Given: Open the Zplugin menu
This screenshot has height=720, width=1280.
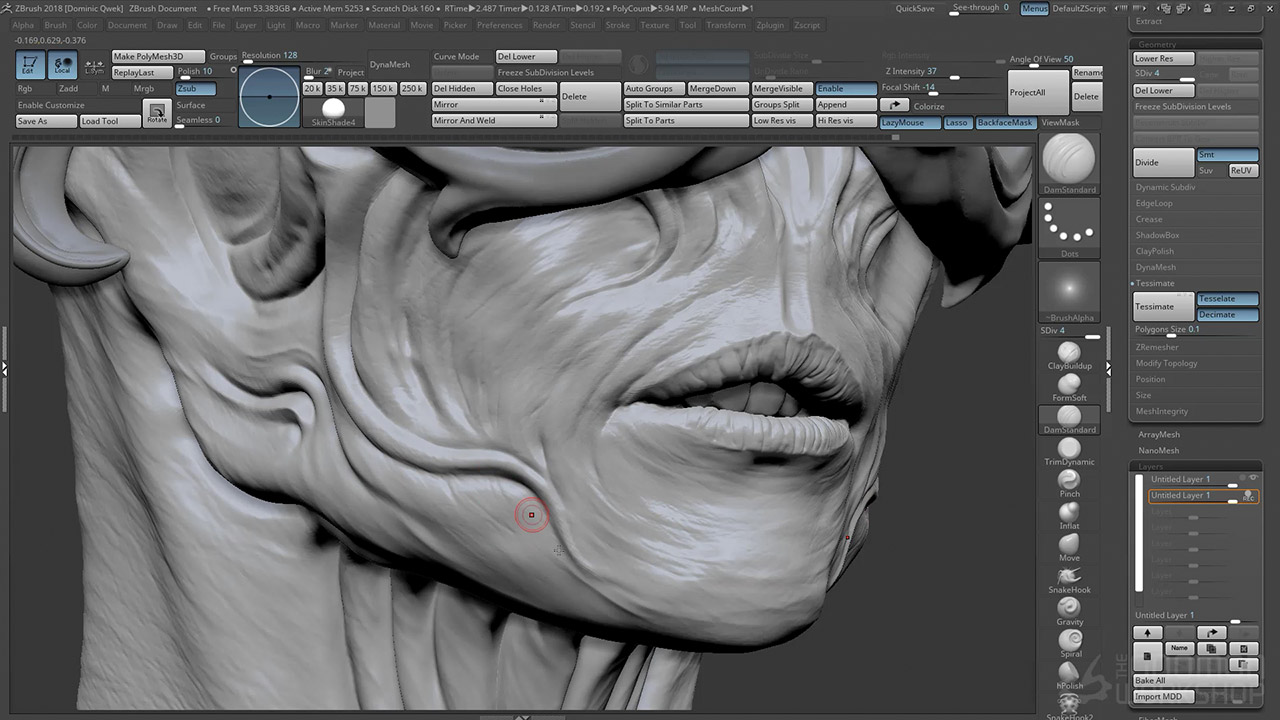Looking at the screenshot, I should [770, 25].
